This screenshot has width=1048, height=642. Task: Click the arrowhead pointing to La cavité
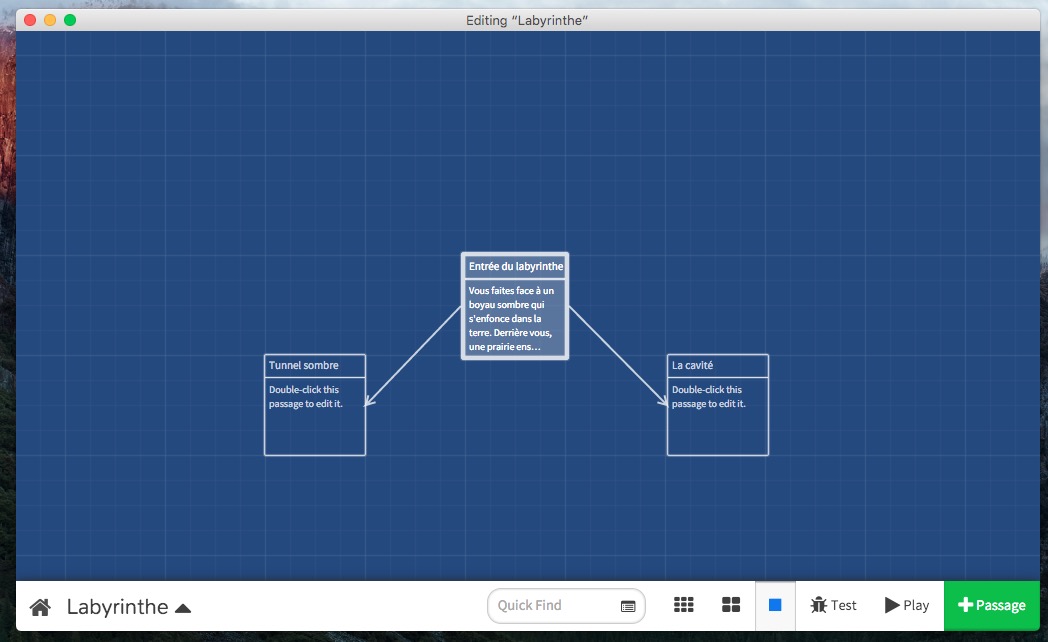click(663, 402)
